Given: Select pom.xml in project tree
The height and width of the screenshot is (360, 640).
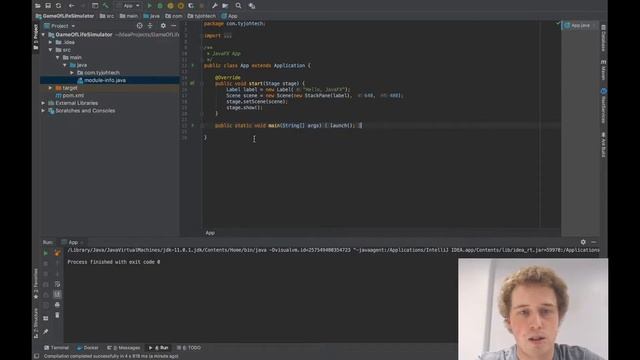Looking at the screenshot, I should 70,96.
